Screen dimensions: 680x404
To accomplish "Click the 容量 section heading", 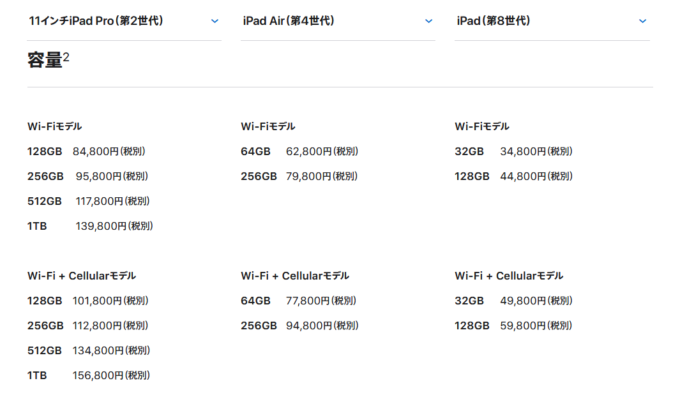I will pos(48,59).
